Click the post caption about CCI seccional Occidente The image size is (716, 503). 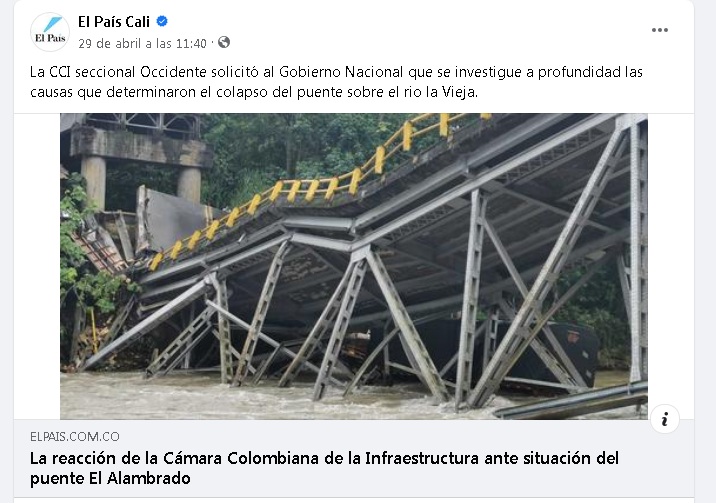(x=337, y=82)
